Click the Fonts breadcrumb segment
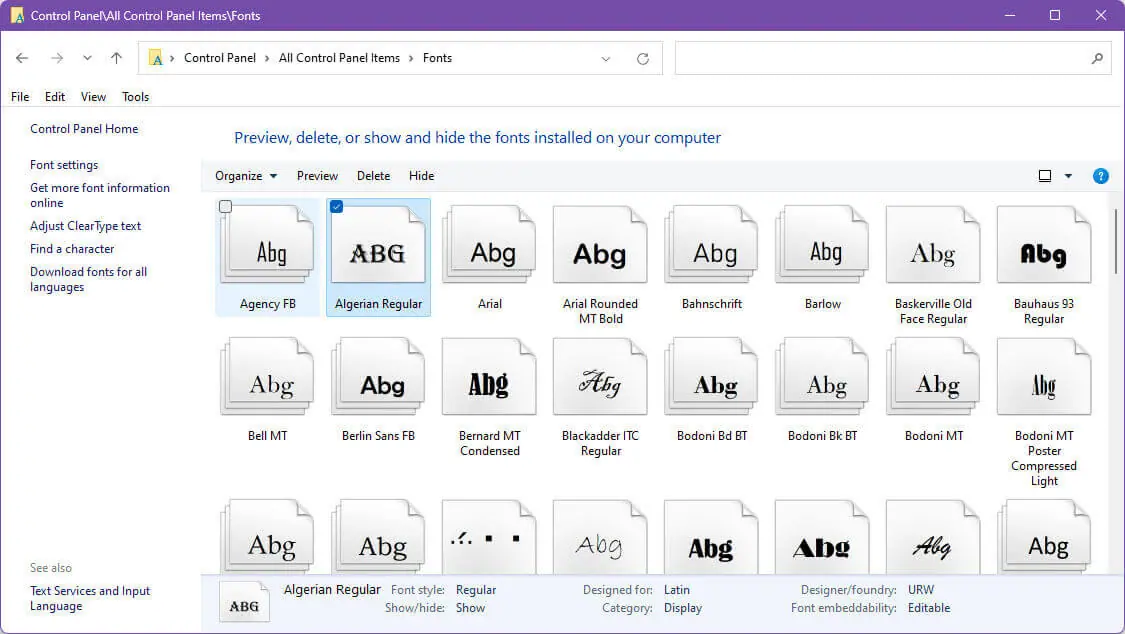 [x=438, y=58]
